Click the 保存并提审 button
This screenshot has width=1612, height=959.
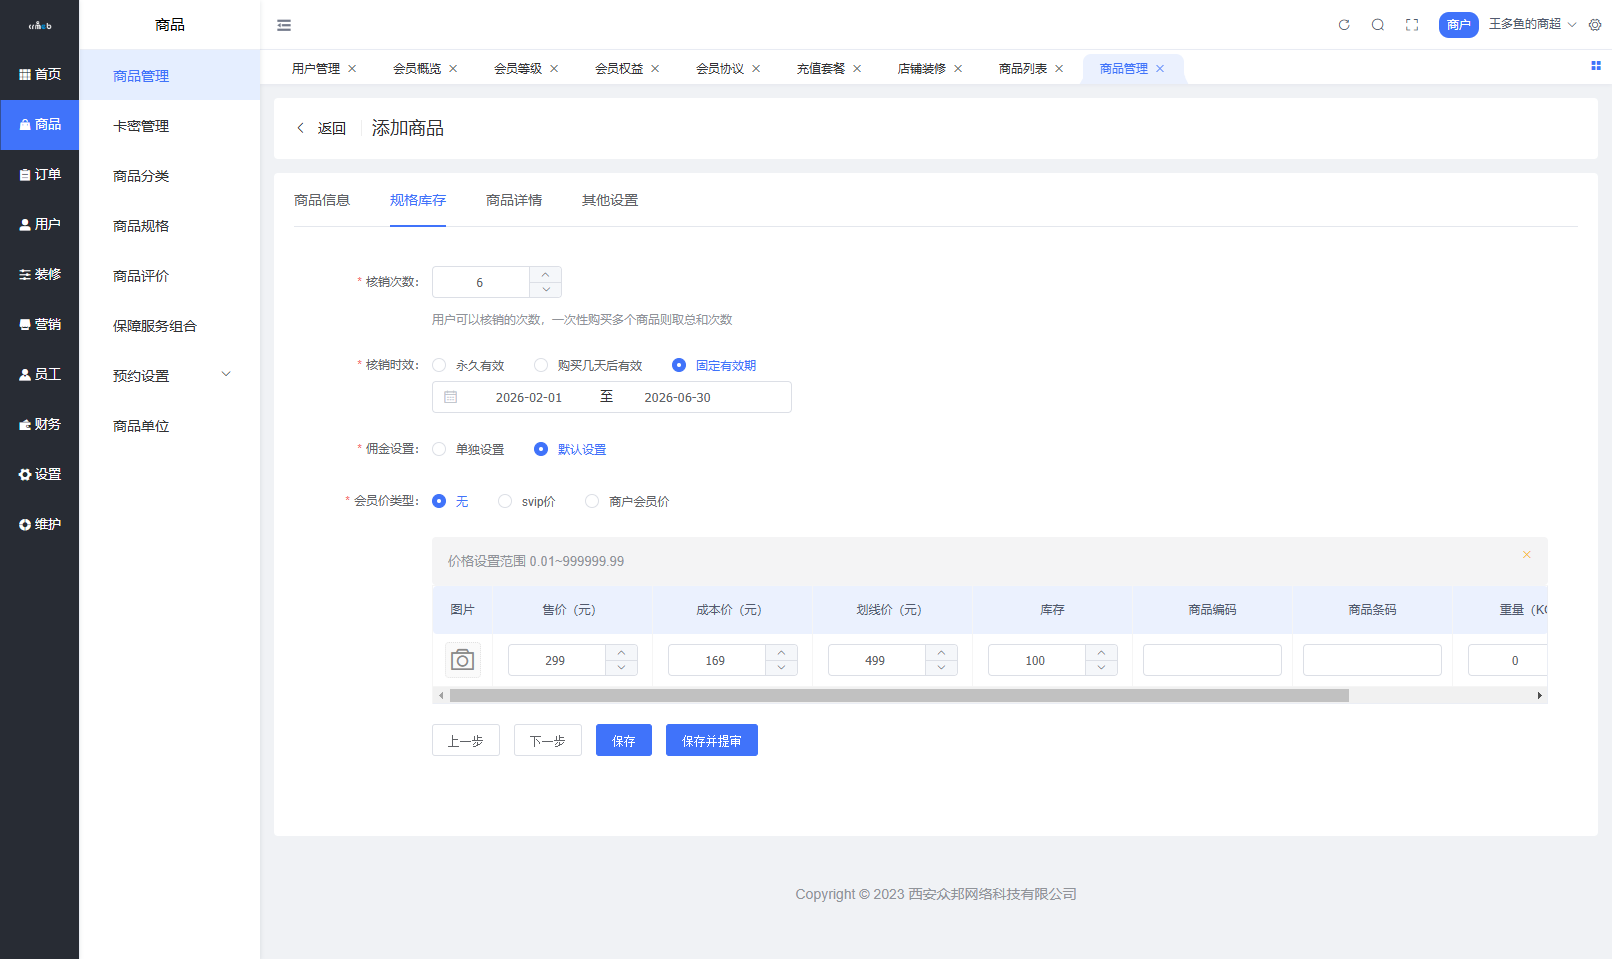(x=711, y=740)
